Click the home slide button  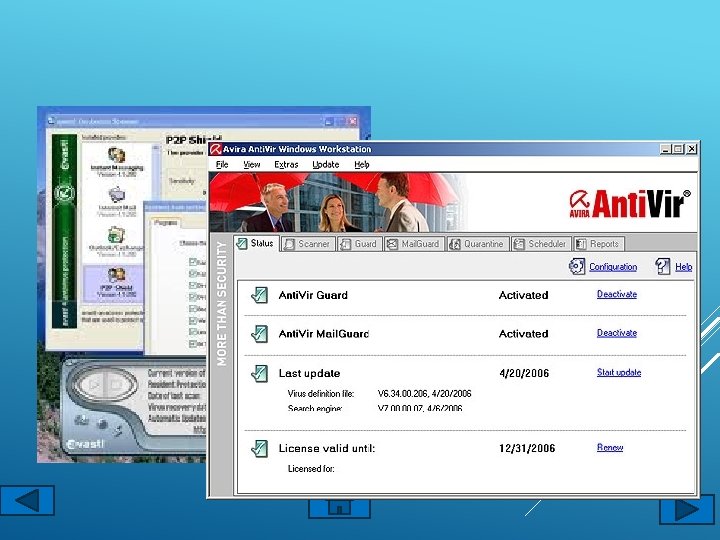tap(339, 507)
